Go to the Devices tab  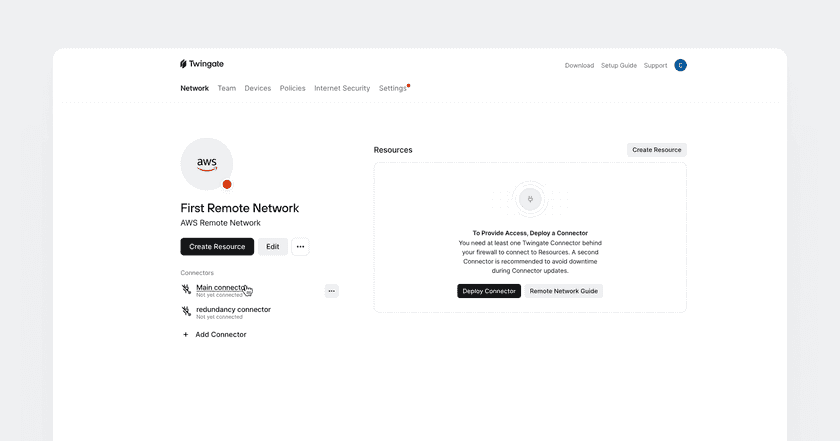(257, 88)
